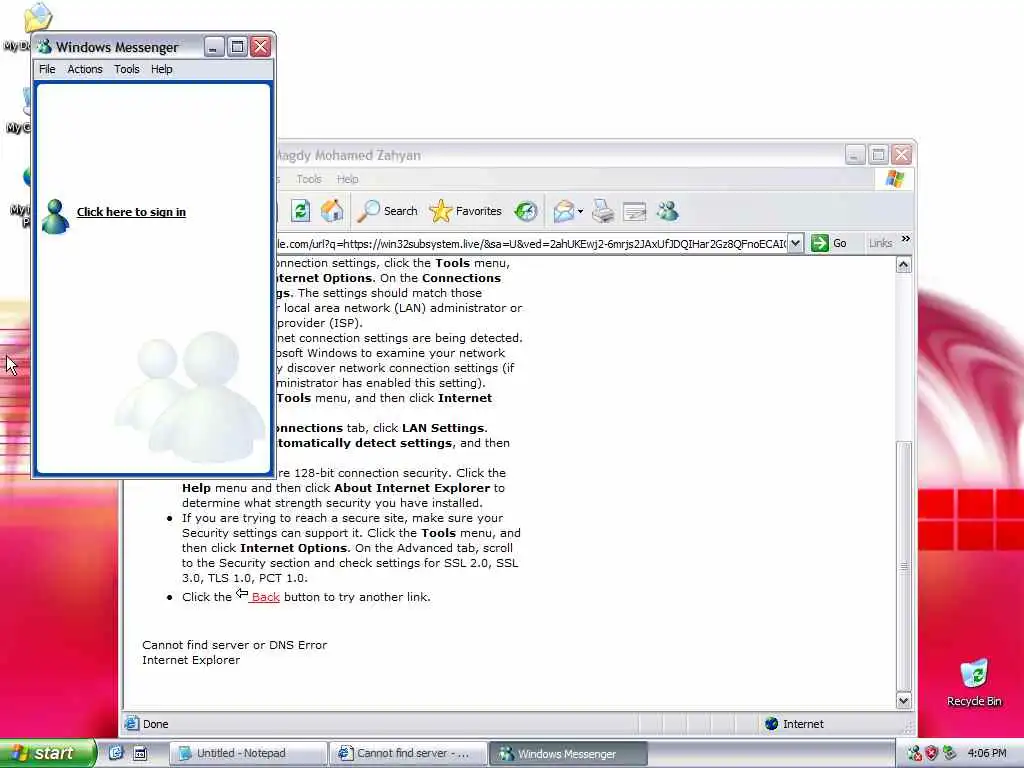Maximize the Windows Messenger window
Screen dimensions: 1024x768
click(237, 47)
